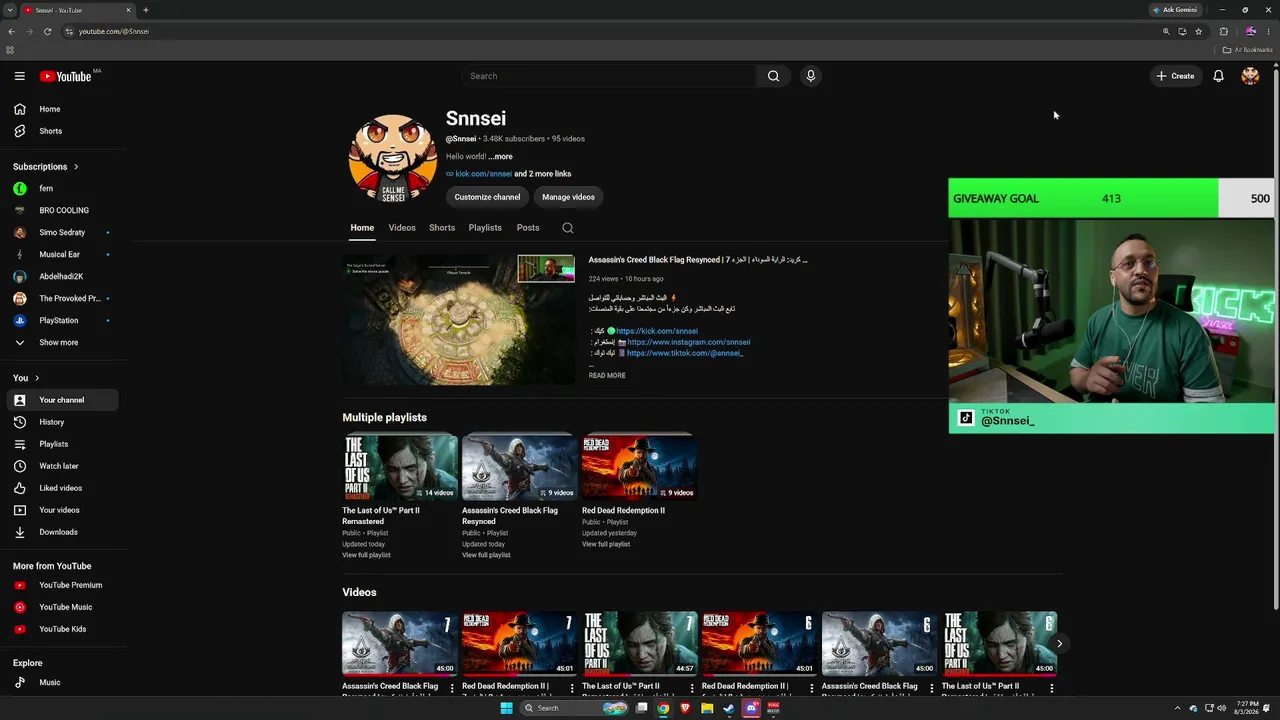
Task: Expand the Subscriptions section chevron
Action: pyautogui.click(x=76, y=167)
